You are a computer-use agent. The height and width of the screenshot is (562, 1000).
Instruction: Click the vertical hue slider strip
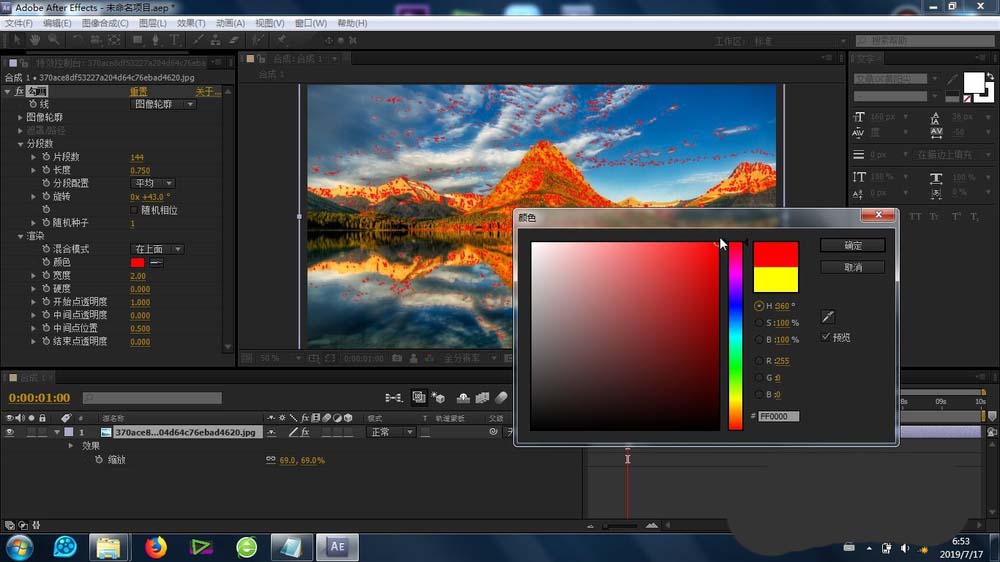click(x=735, y=336)
